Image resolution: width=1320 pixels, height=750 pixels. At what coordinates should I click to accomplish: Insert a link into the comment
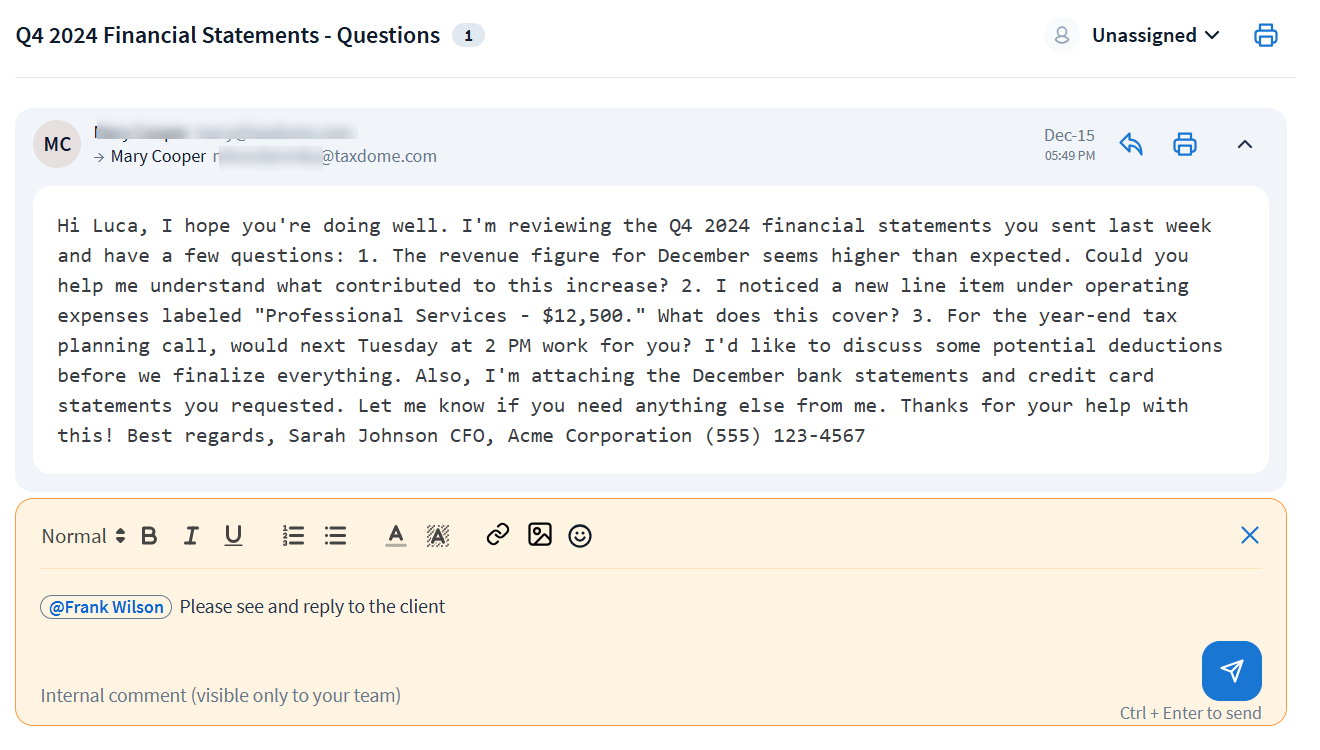point(498,535)
